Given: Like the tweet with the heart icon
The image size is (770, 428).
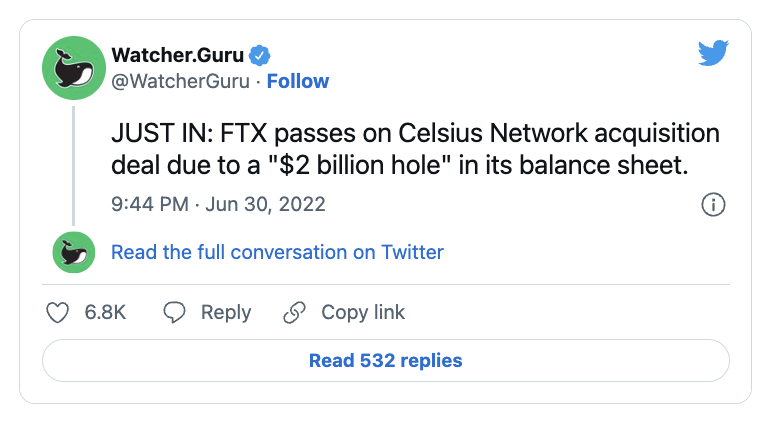Looking at the screenshot, I should tap(59, 313).
